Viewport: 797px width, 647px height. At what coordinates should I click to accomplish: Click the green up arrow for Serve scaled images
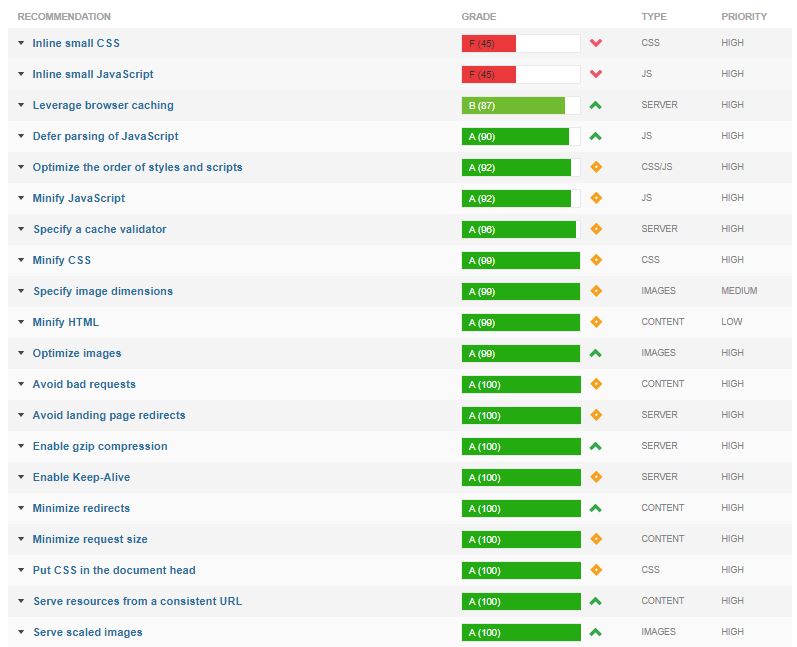pos(596,632)
